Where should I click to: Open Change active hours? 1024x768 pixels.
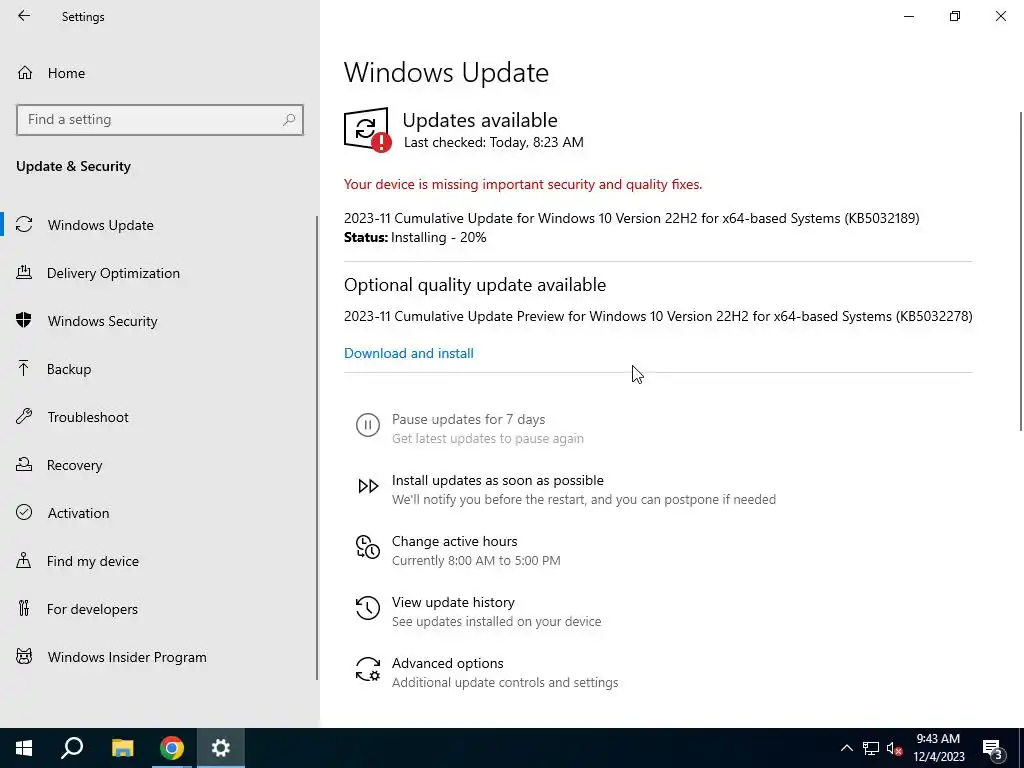[x=455, y=541]
